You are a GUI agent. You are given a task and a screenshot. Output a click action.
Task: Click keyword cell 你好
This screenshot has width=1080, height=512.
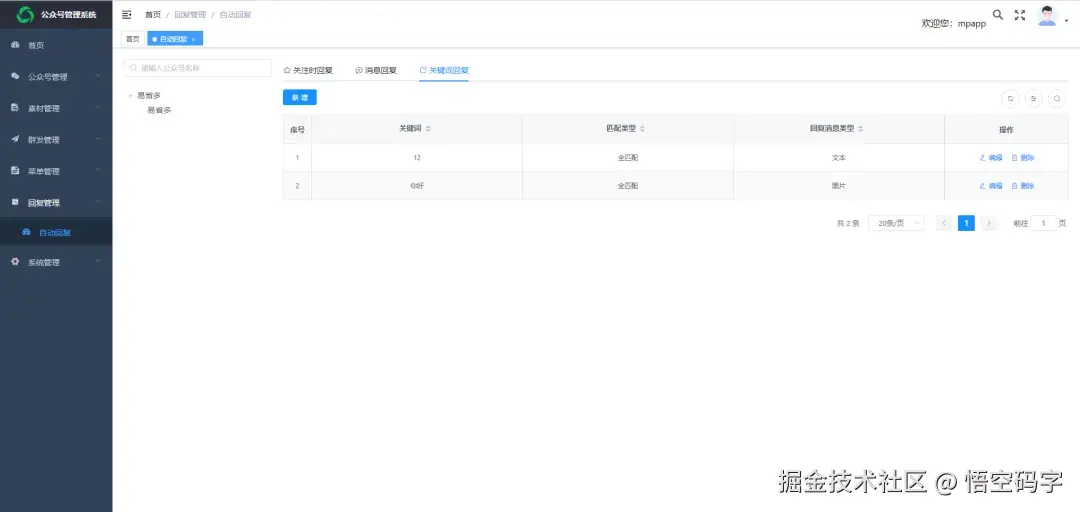(417, 186)
